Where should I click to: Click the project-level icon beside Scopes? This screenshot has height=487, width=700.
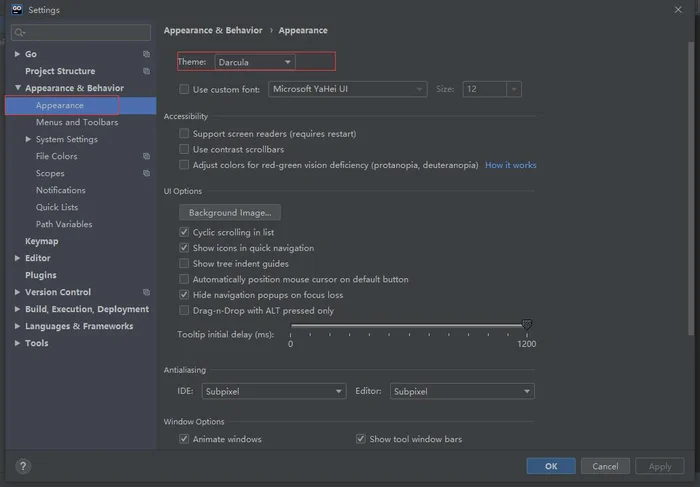point(146,173)
